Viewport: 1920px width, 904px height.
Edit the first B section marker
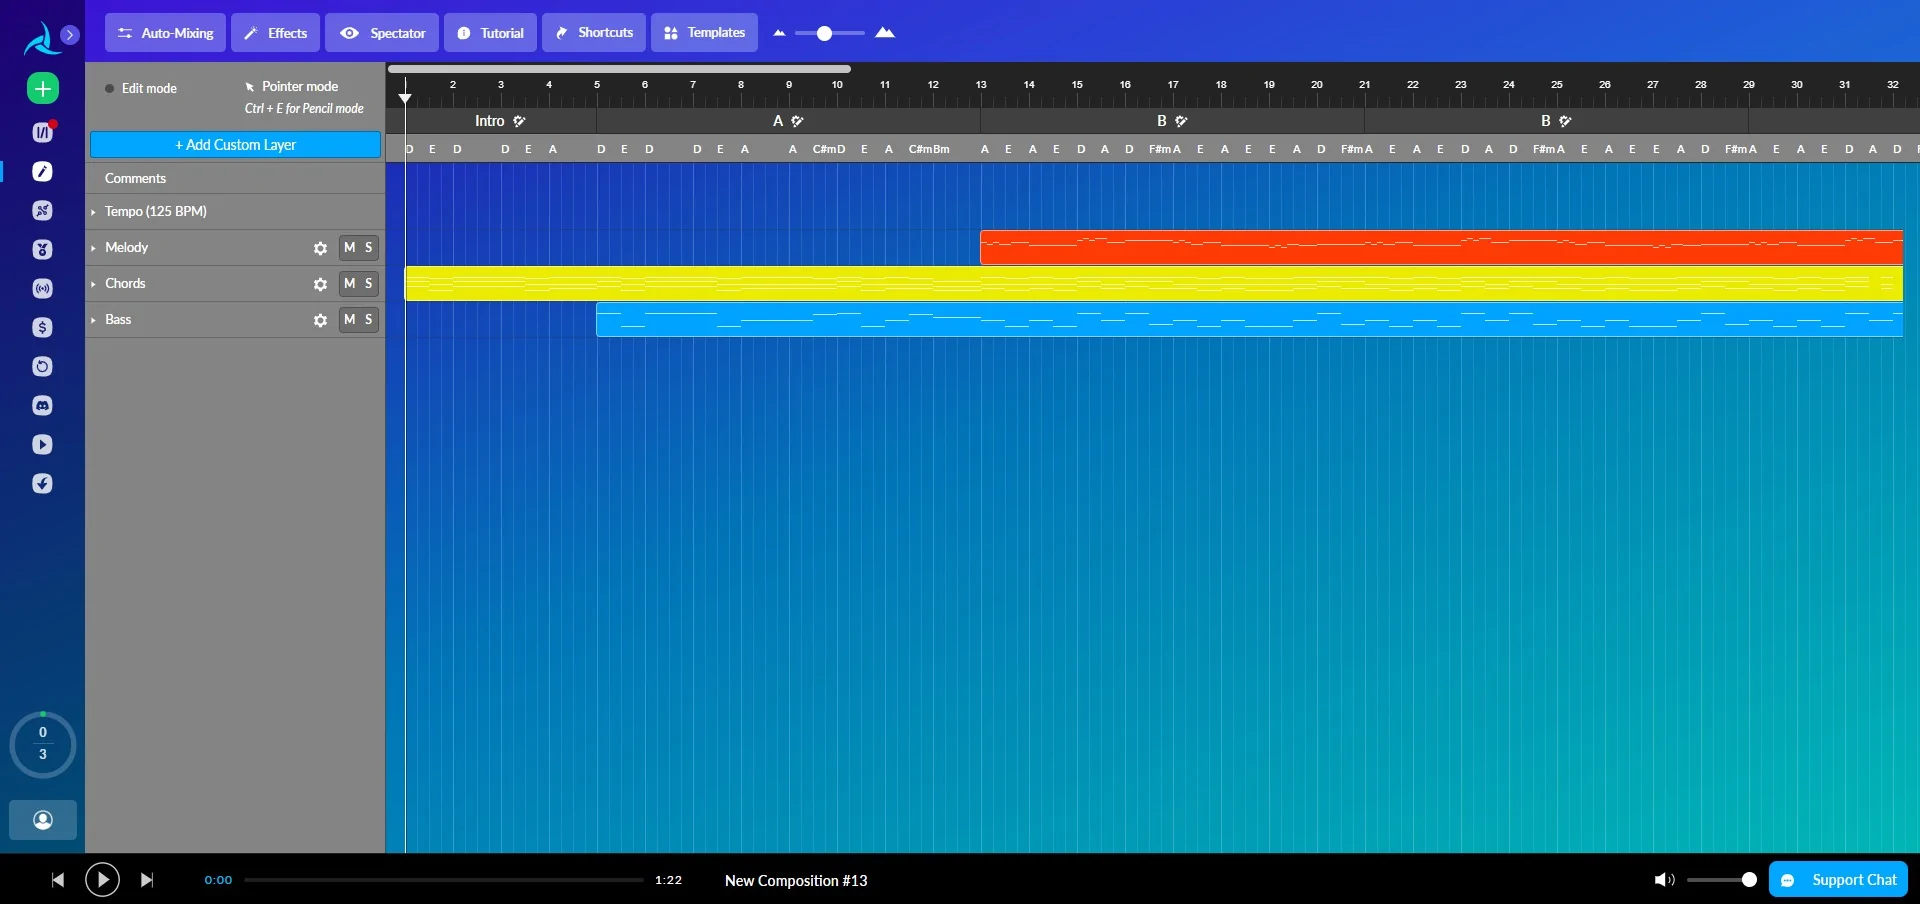1181,121
